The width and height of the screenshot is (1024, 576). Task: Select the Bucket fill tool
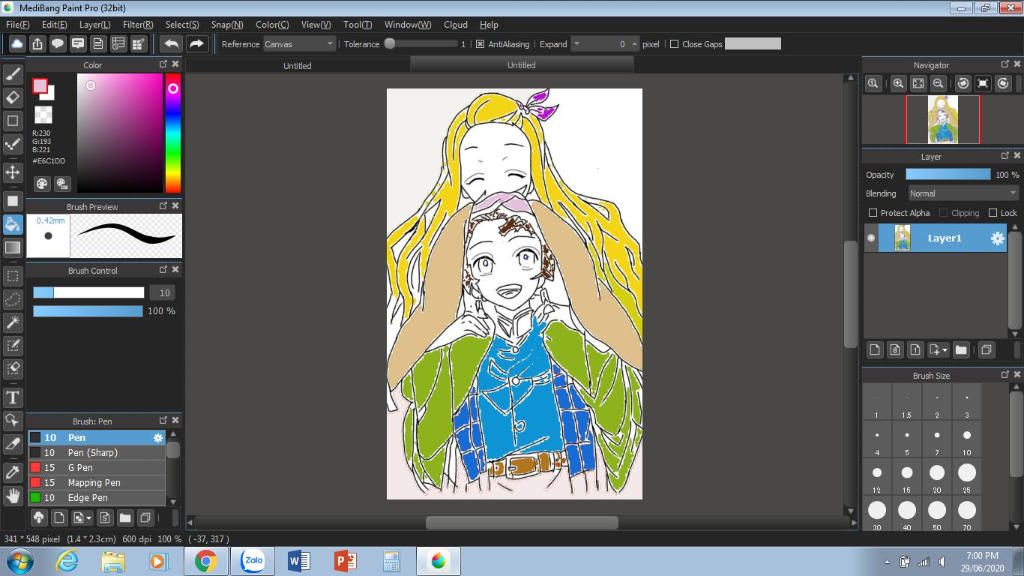pos(12,225)
